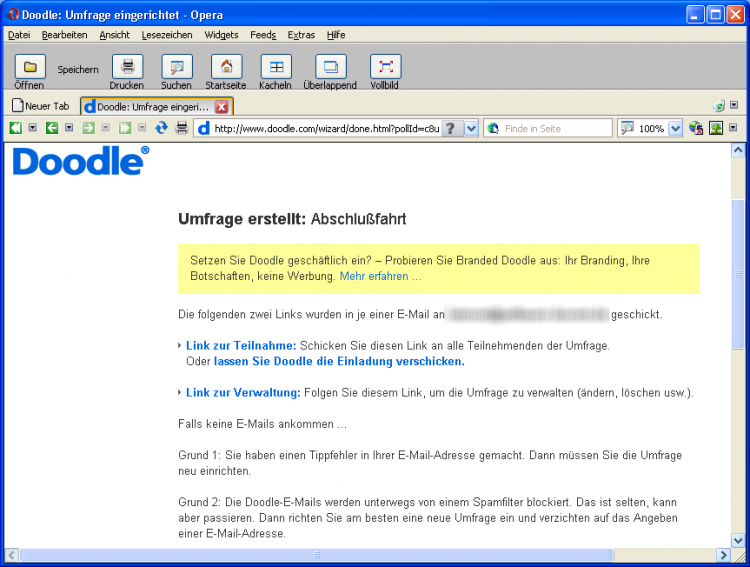
Task: Close the Doodle tab
Action: pos(222,106)
